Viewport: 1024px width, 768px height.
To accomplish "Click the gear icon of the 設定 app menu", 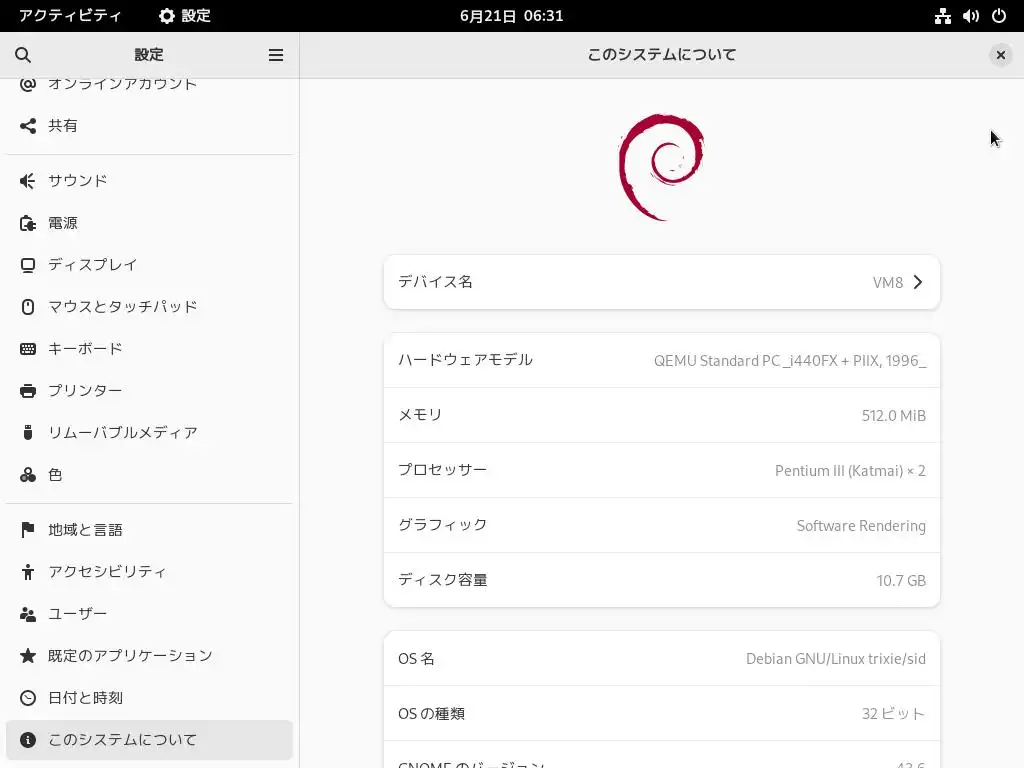I will pyautogui.click(x=167, y=16).
